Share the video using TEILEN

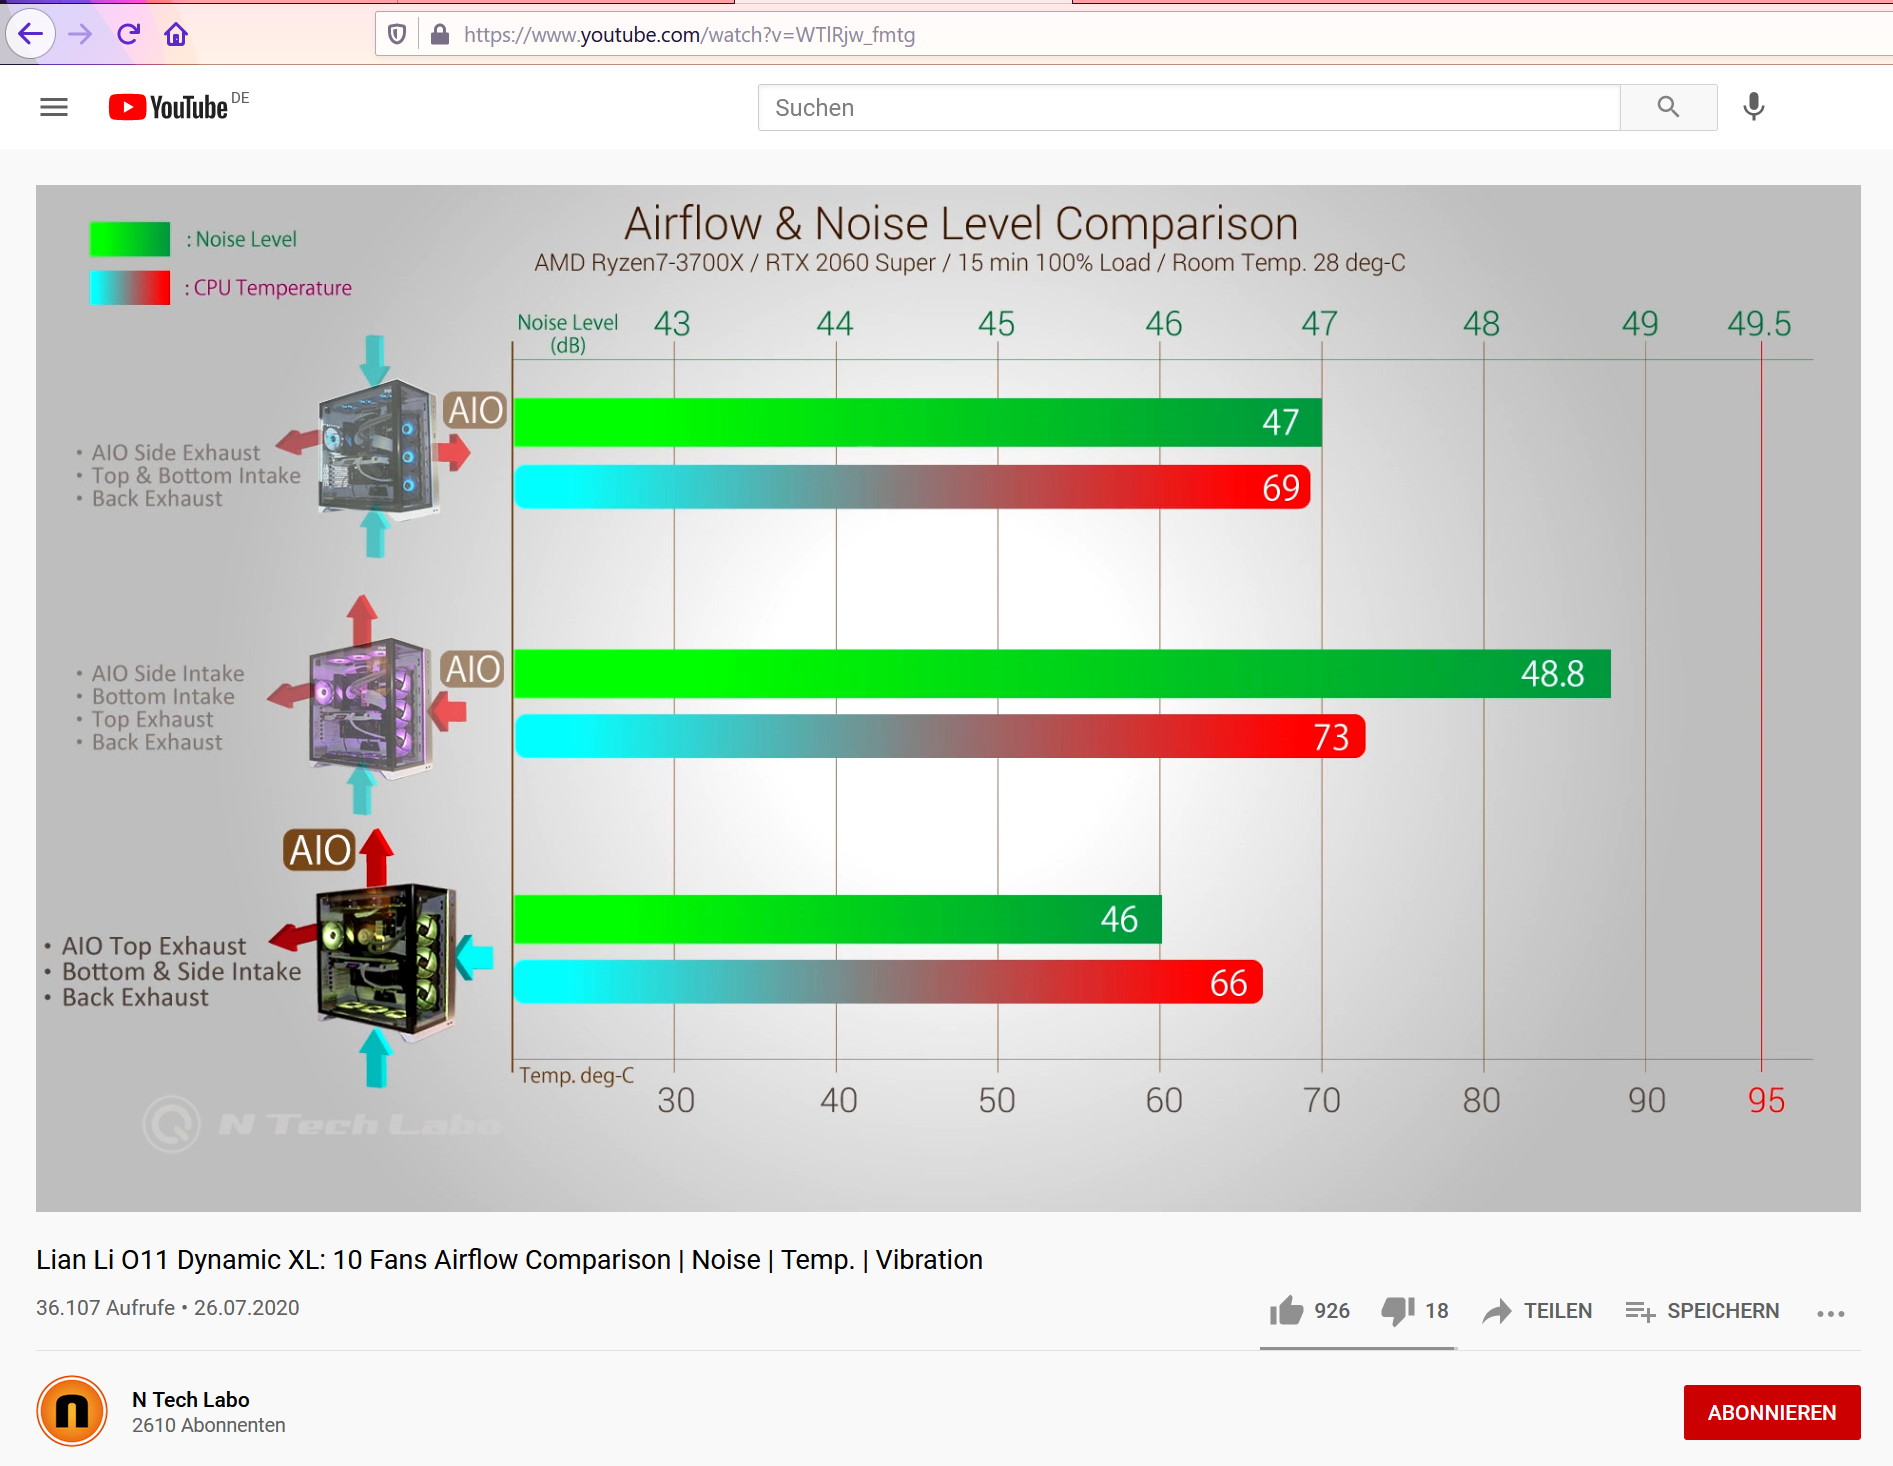(1538, 1311)
